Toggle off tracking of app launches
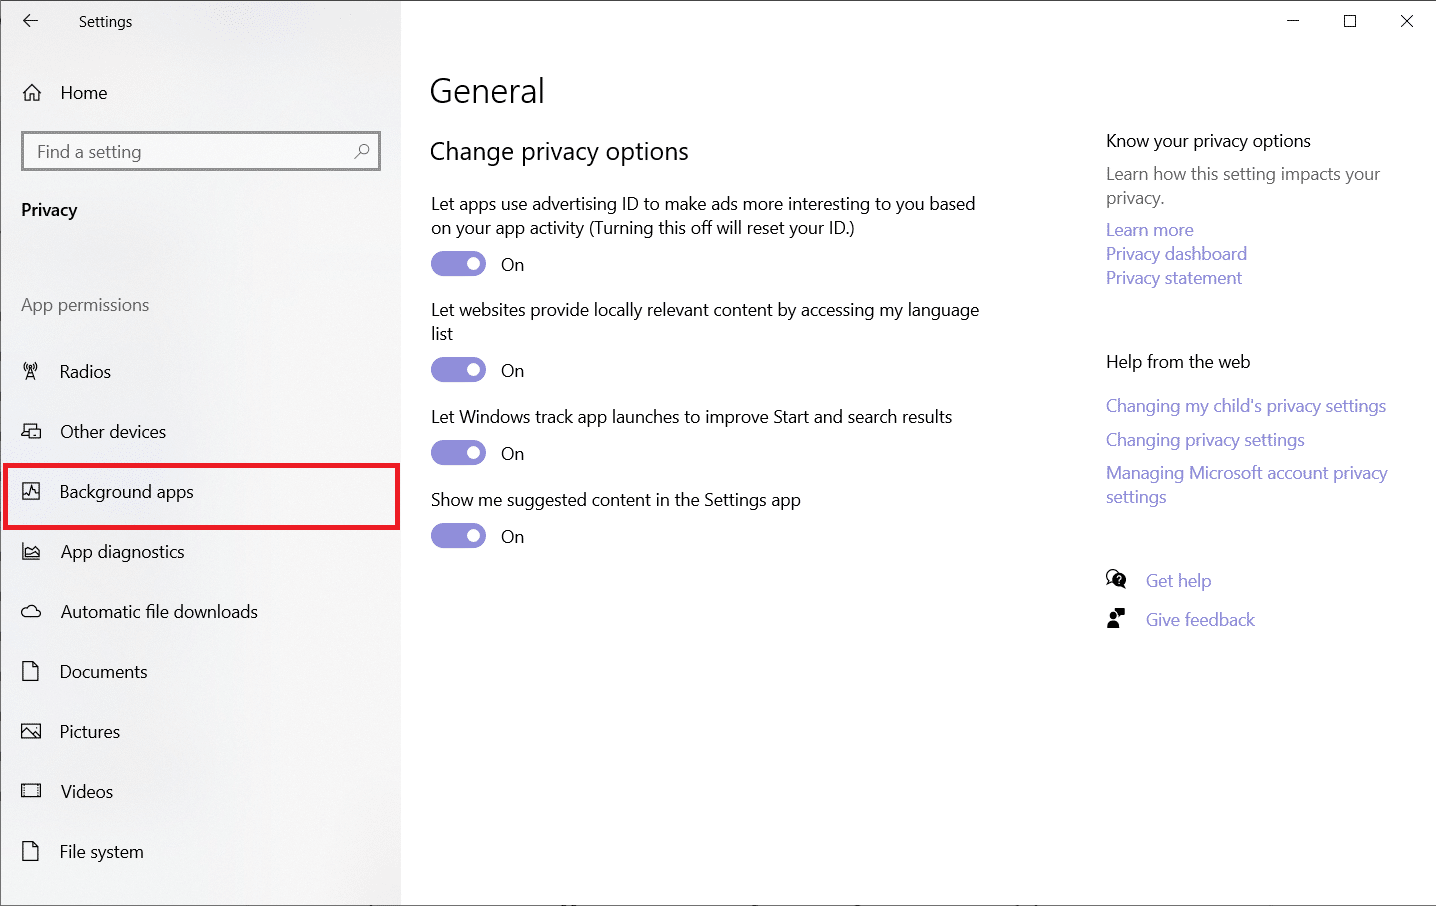Image resolution: width=1436 pixels, height=906 pixels. coord(458,453)
